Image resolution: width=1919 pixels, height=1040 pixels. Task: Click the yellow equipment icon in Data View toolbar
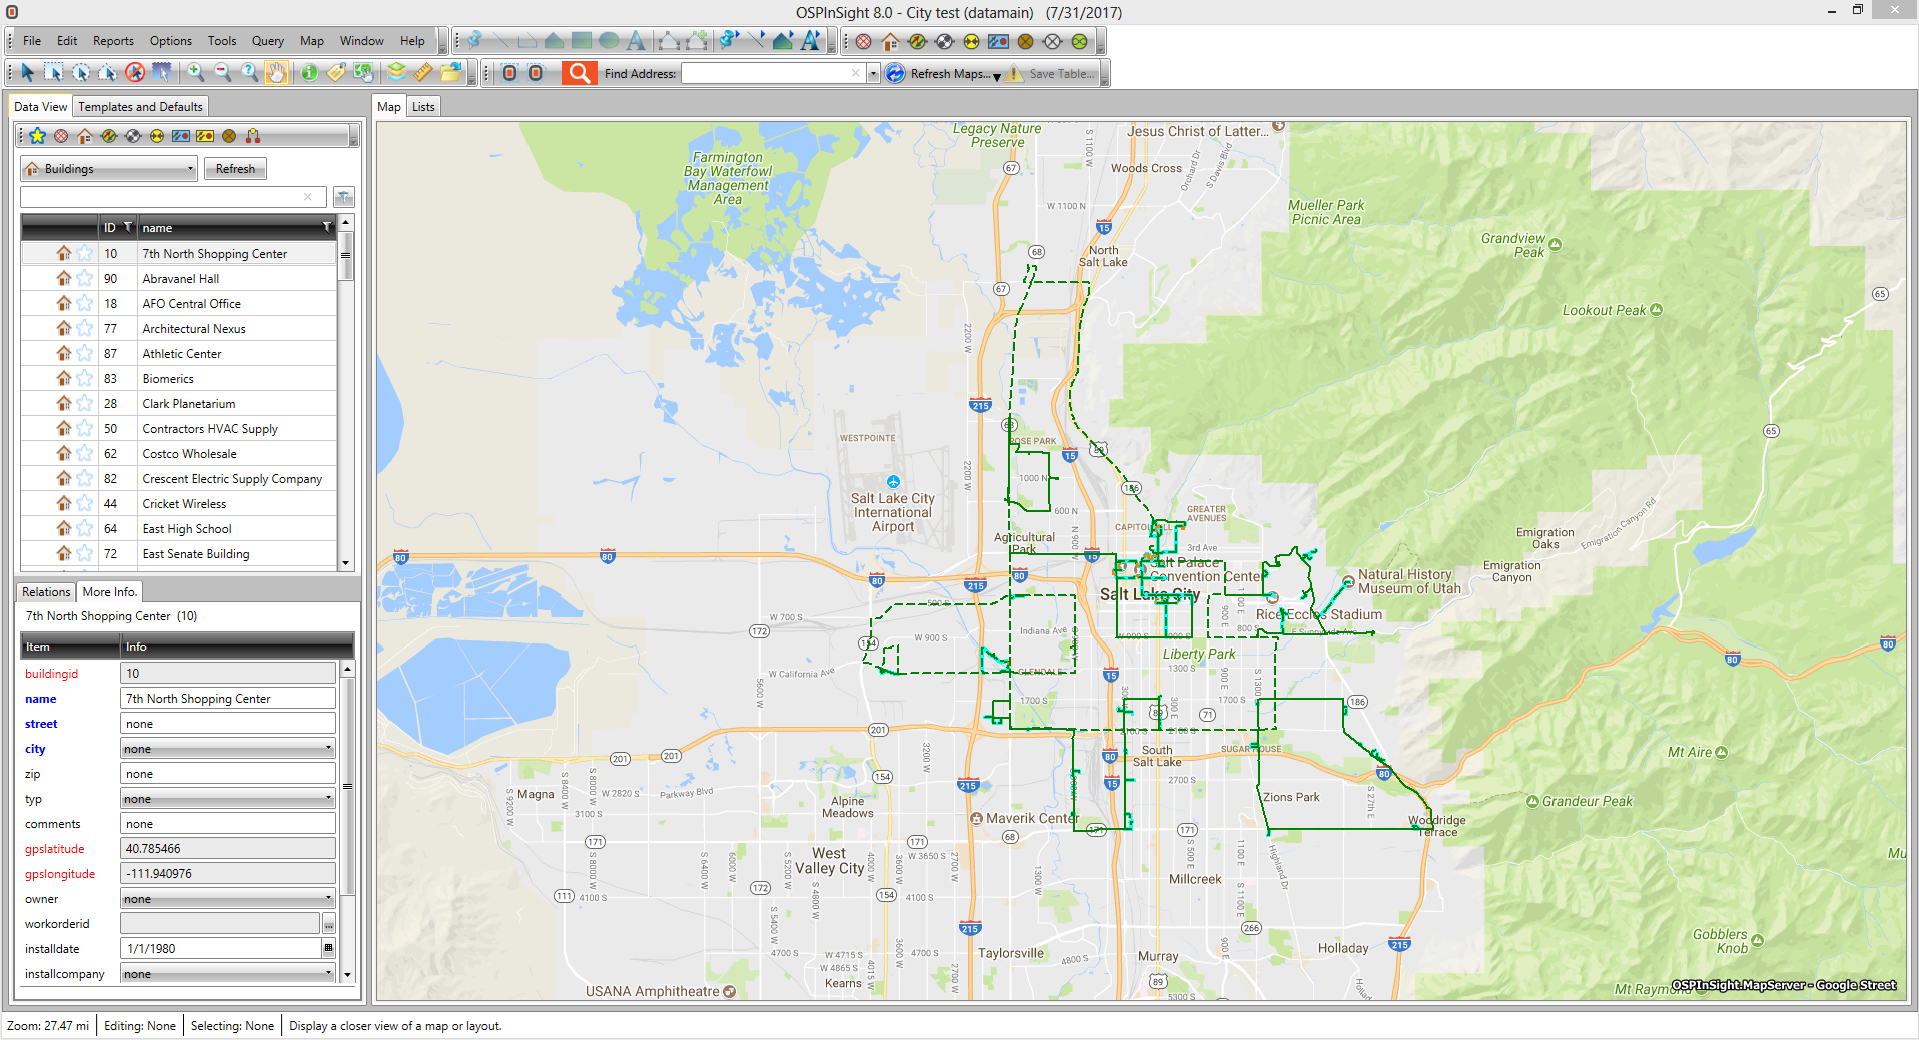[x=205, y=136]
